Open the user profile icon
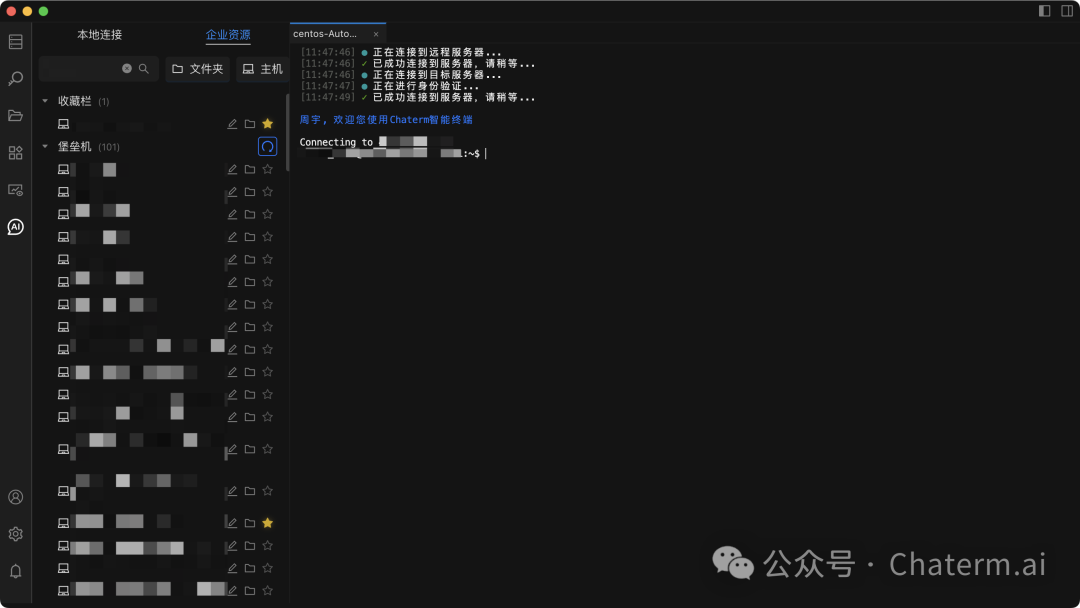The image size is (1080, 608). pos(15,497)
